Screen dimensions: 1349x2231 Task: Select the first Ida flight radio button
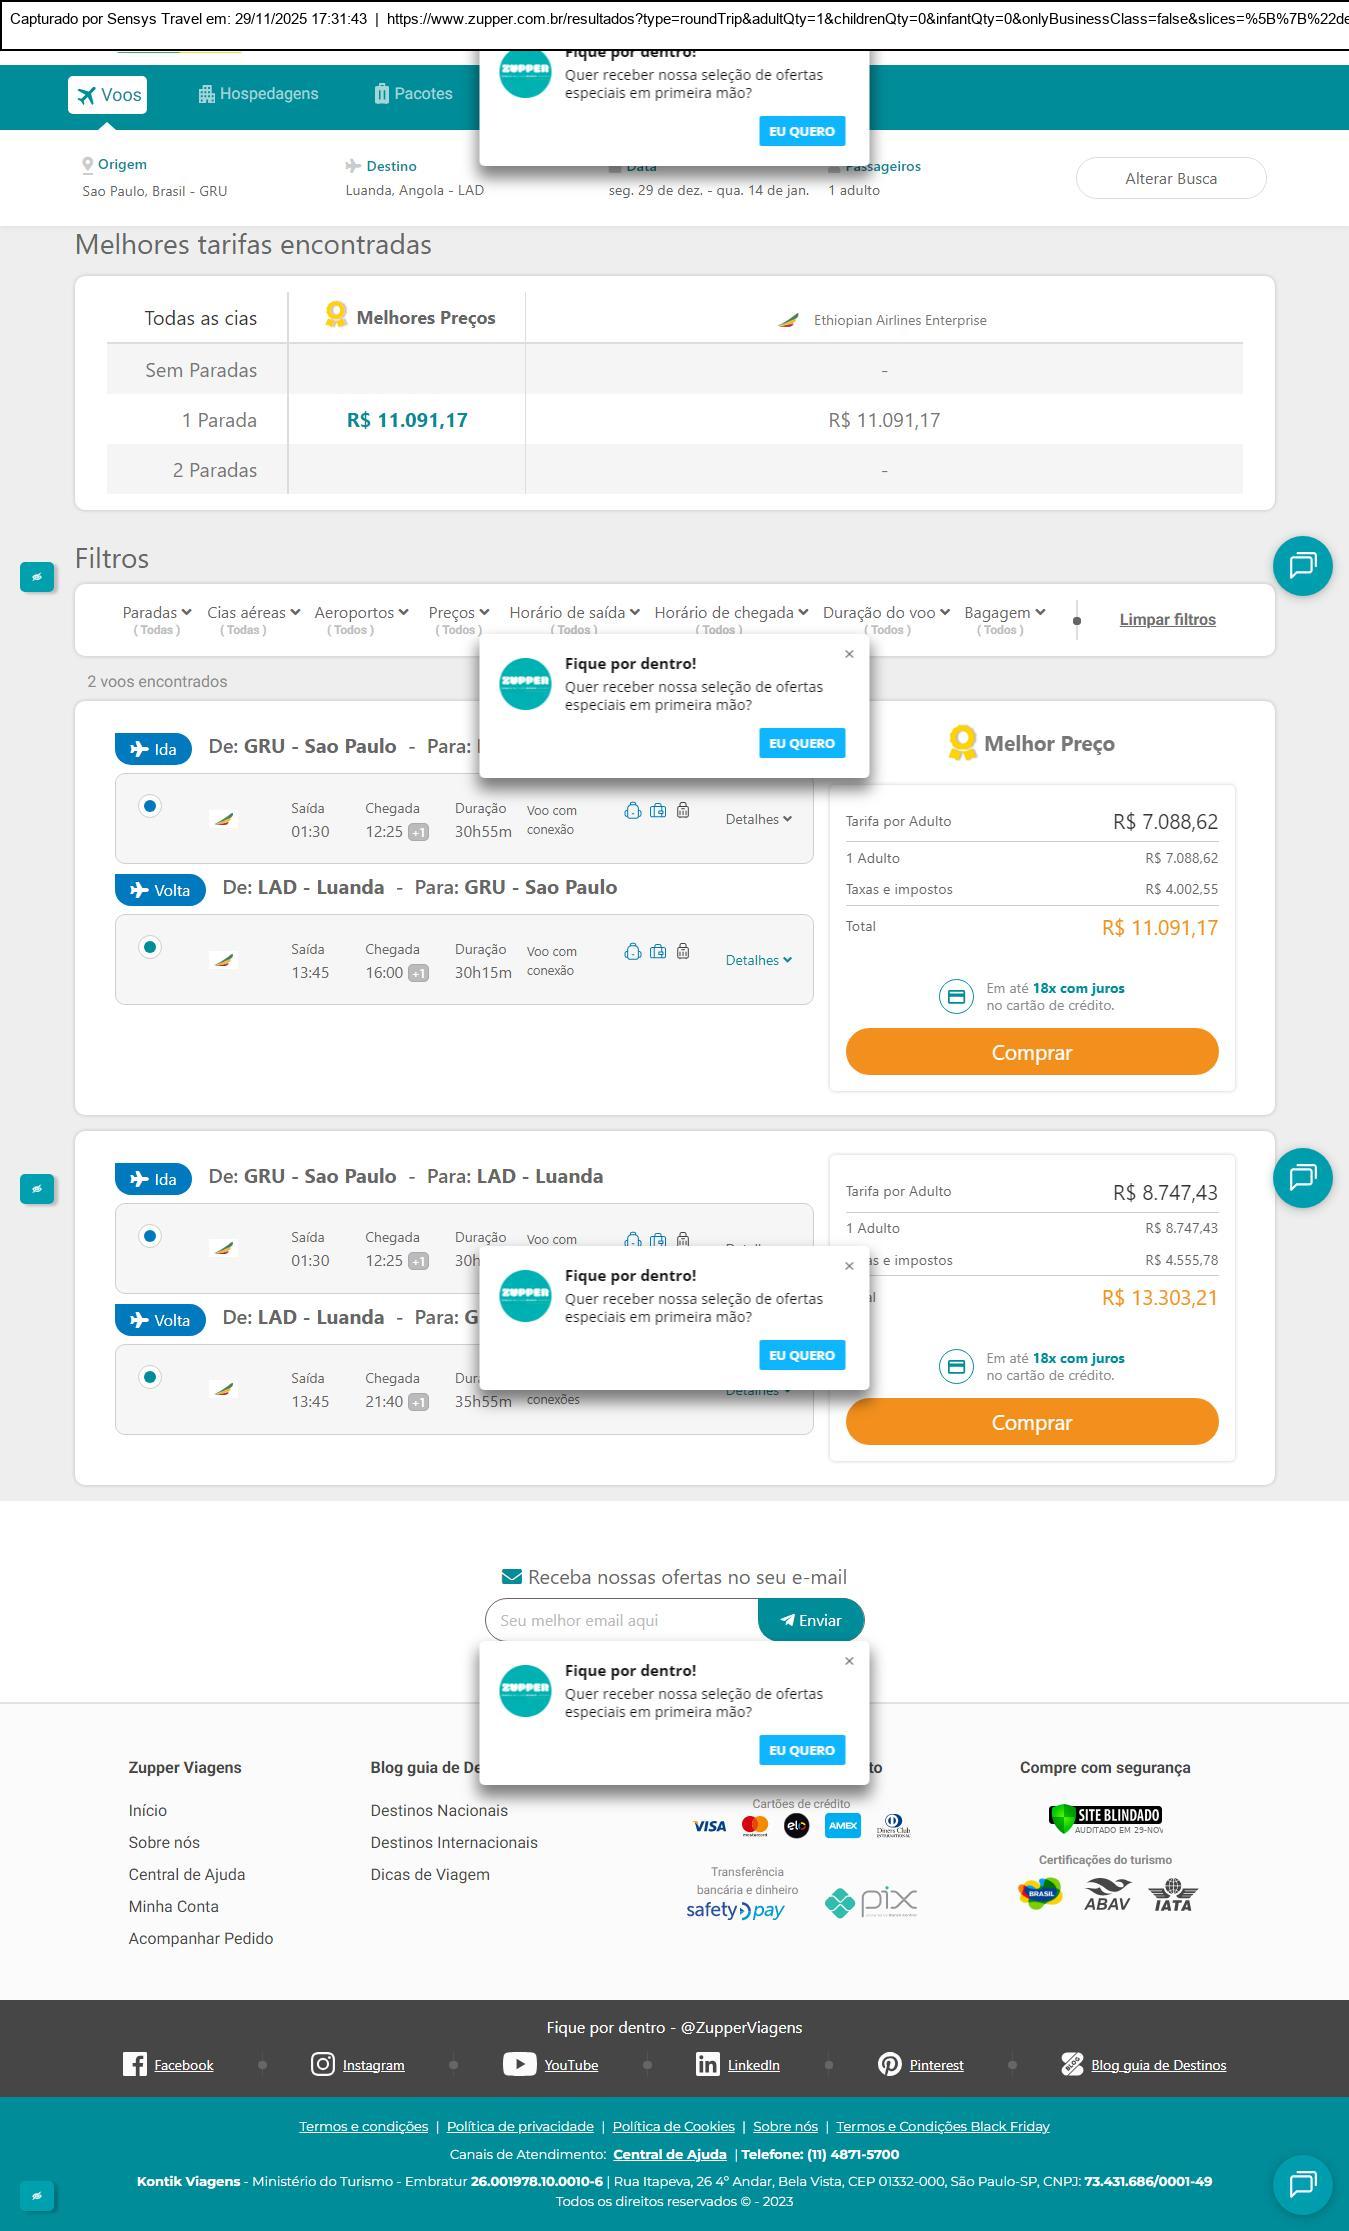coord(150,806)
